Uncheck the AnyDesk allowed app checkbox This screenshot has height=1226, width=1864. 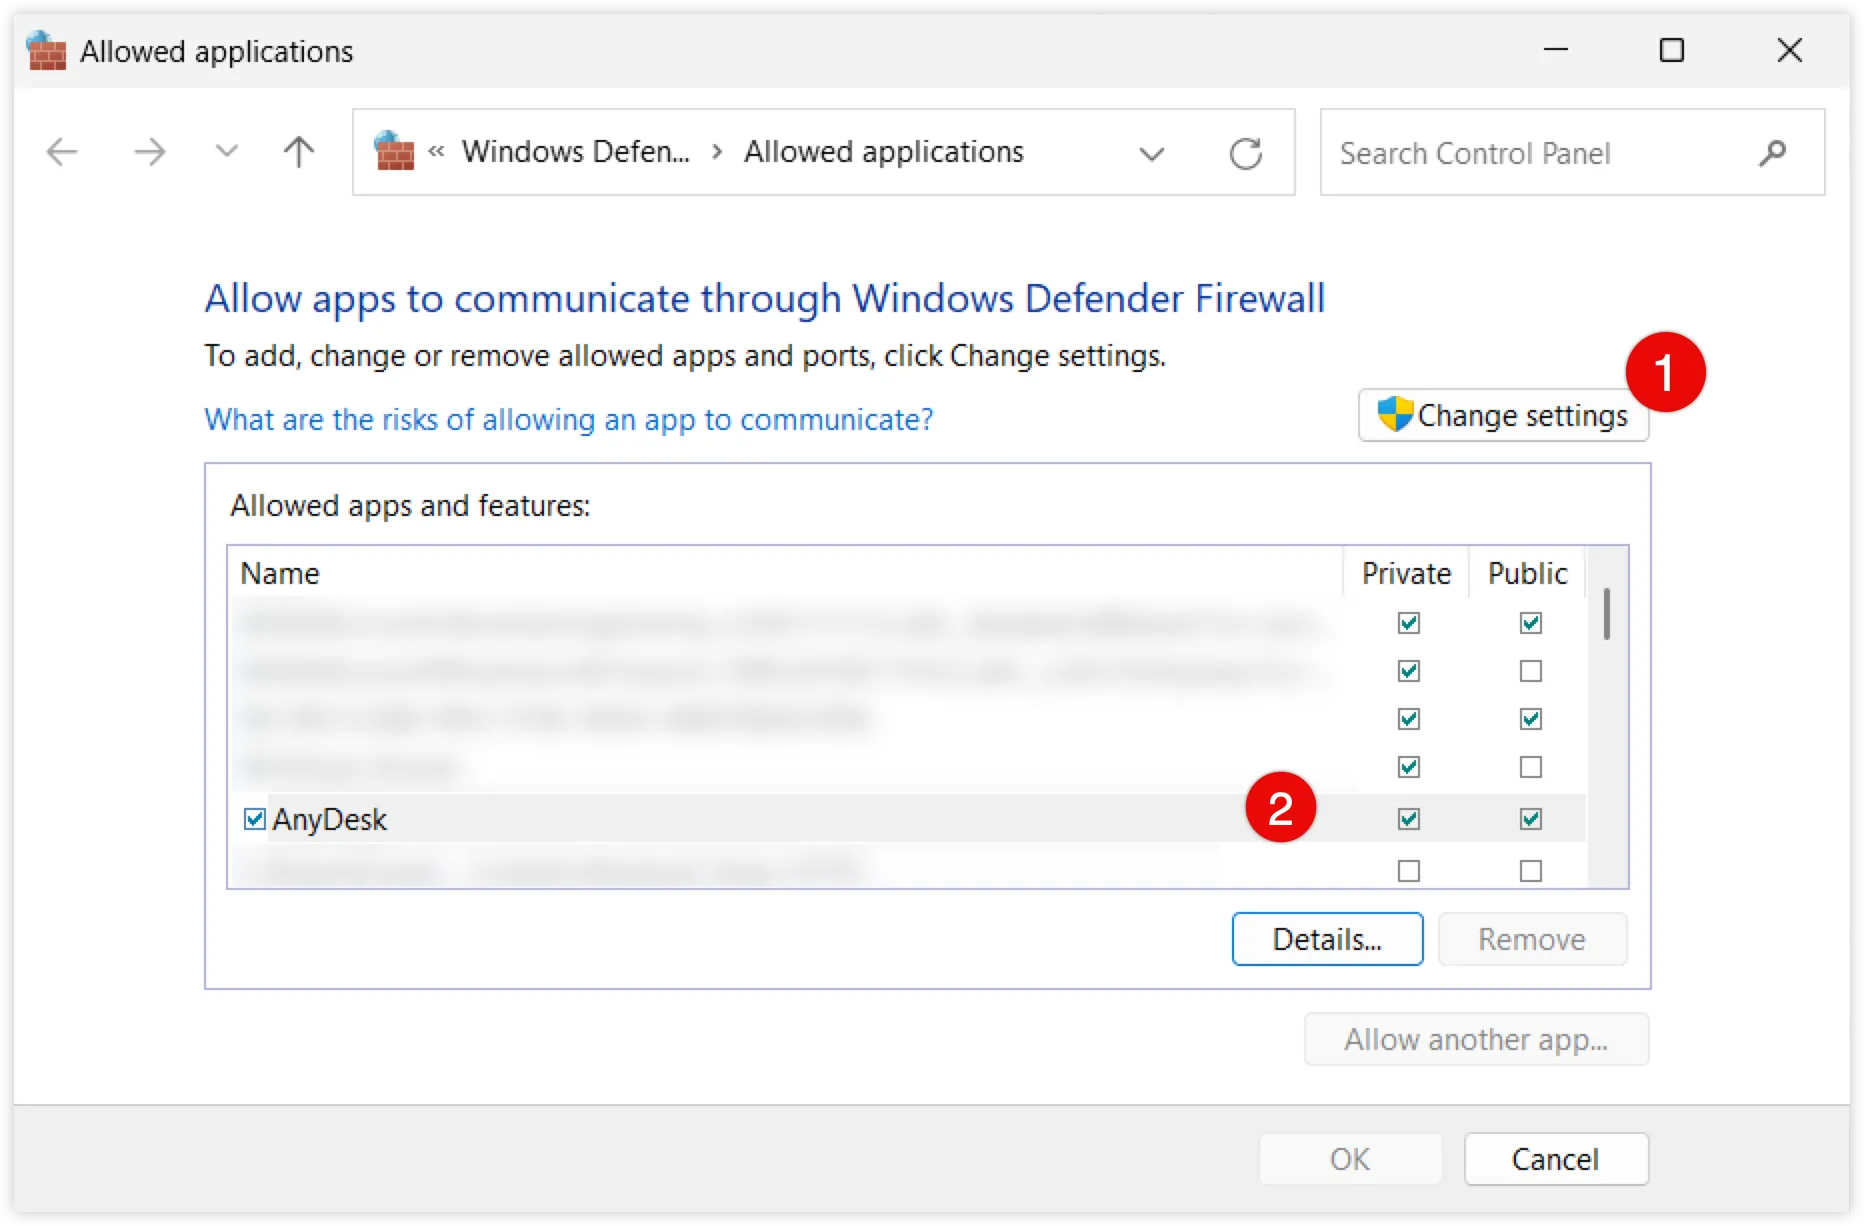[x=253, y=819]
